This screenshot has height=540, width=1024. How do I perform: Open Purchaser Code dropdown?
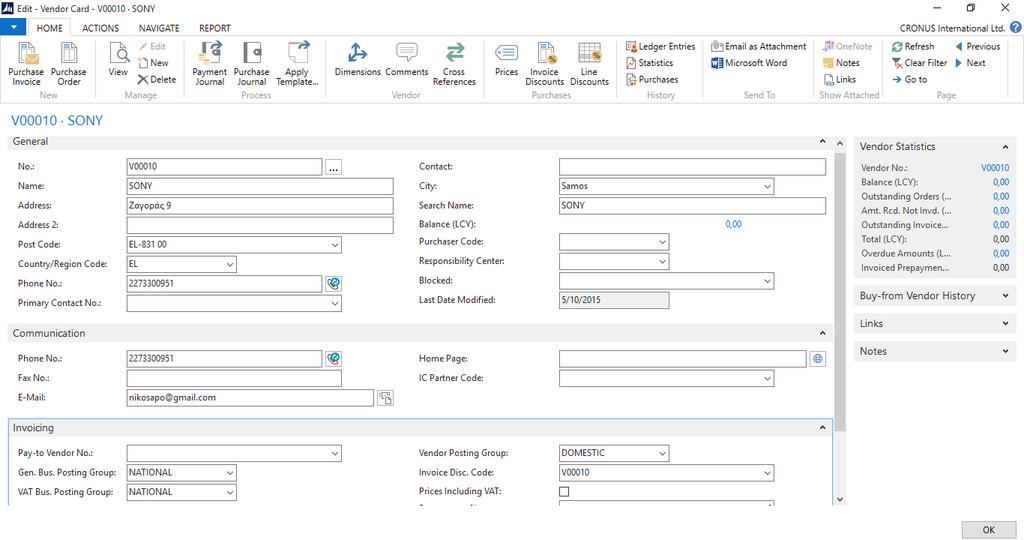click(662, 242)
